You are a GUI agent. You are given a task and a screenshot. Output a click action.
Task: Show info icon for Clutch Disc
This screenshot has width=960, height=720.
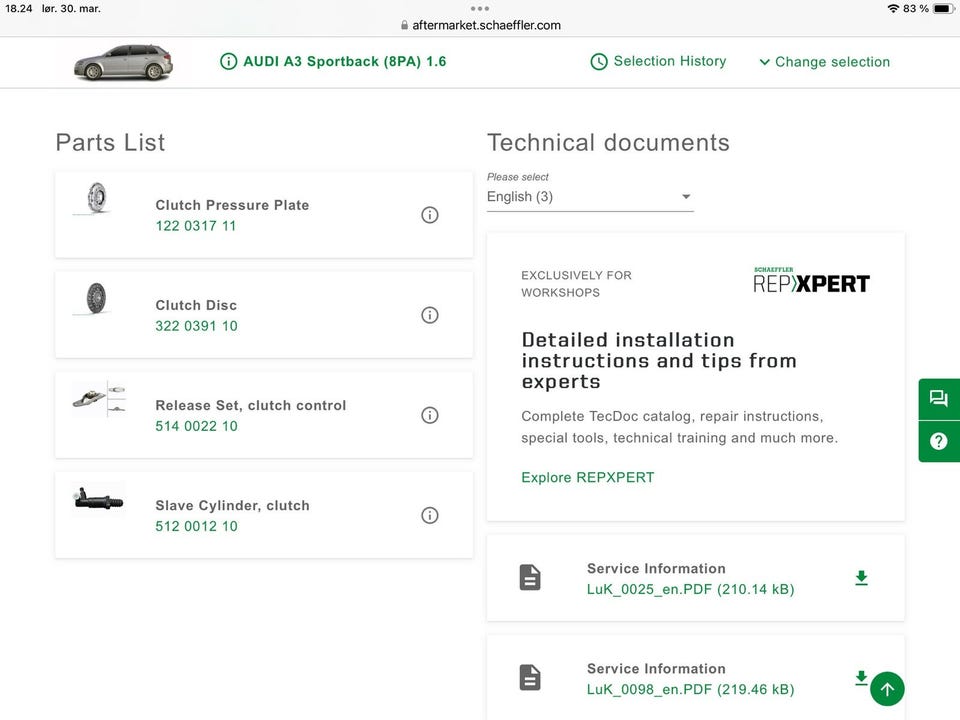pos(430,315)
